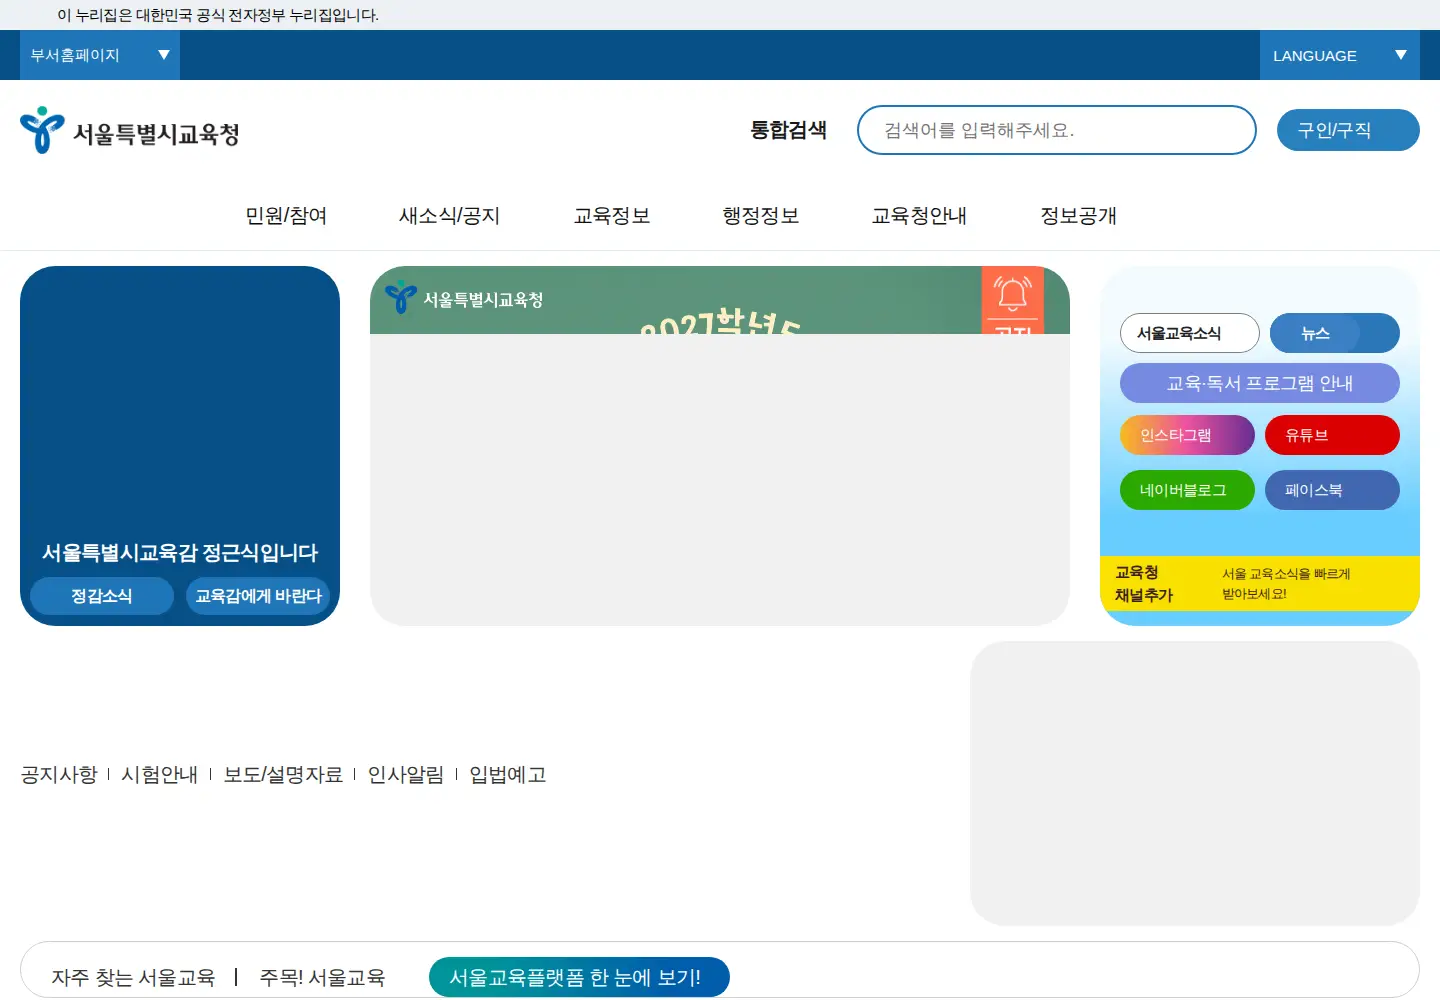Click the 서울특별시교육감 정근식입니다 heading
The height and width of the screenshot is (1000, 1440).
pos(180,552)
